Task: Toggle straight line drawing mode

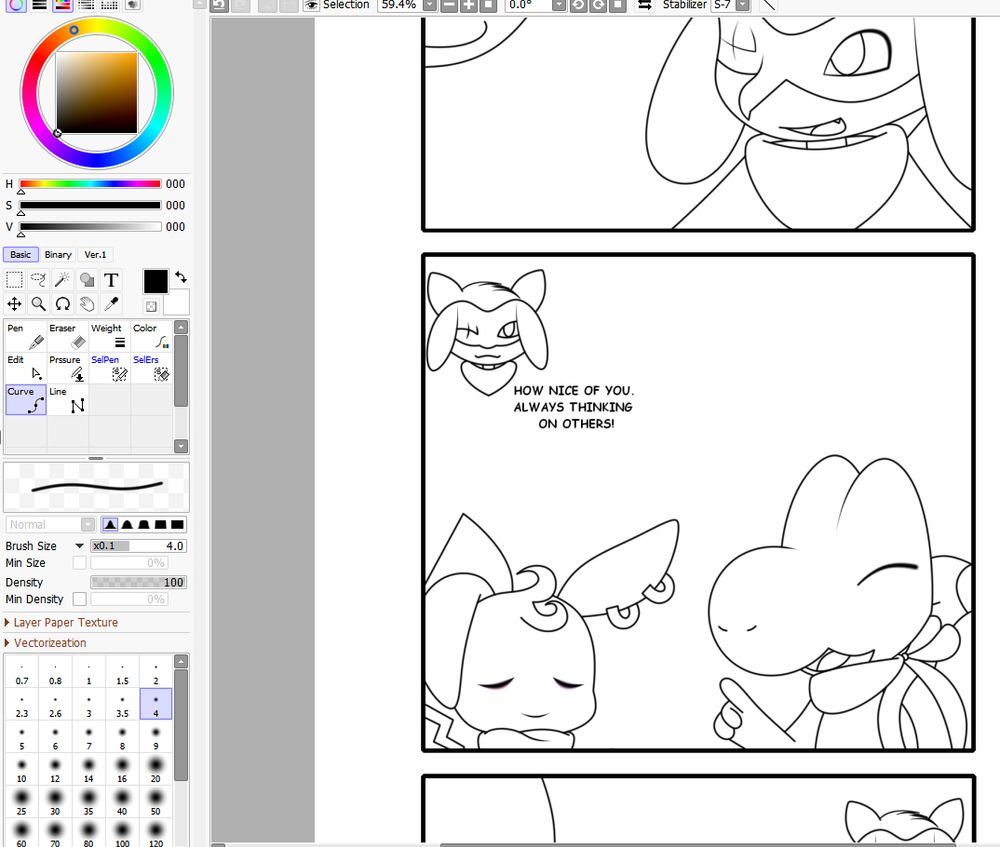Action: point(768,5)
